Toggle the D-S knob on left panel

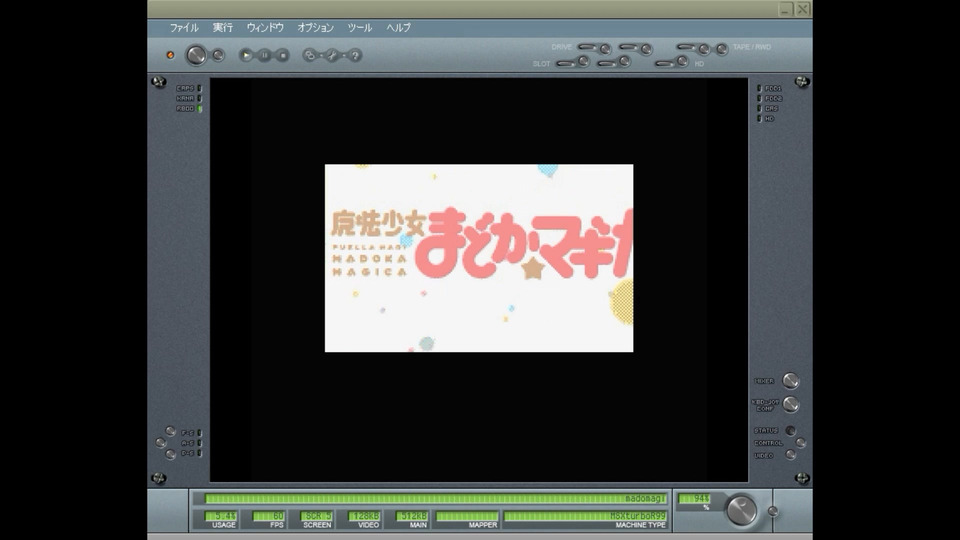pyautogui.click(x=170, y=454)
